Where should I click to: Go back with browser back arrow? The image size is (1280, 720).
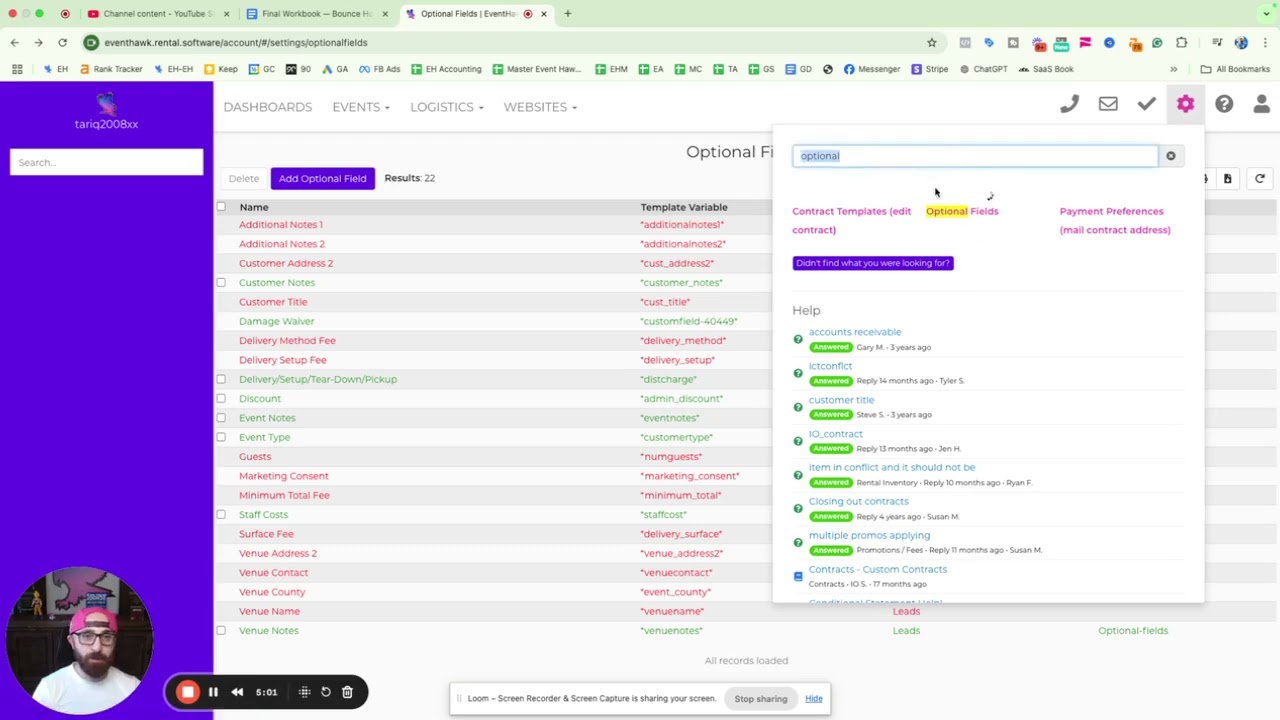(14, 42)
